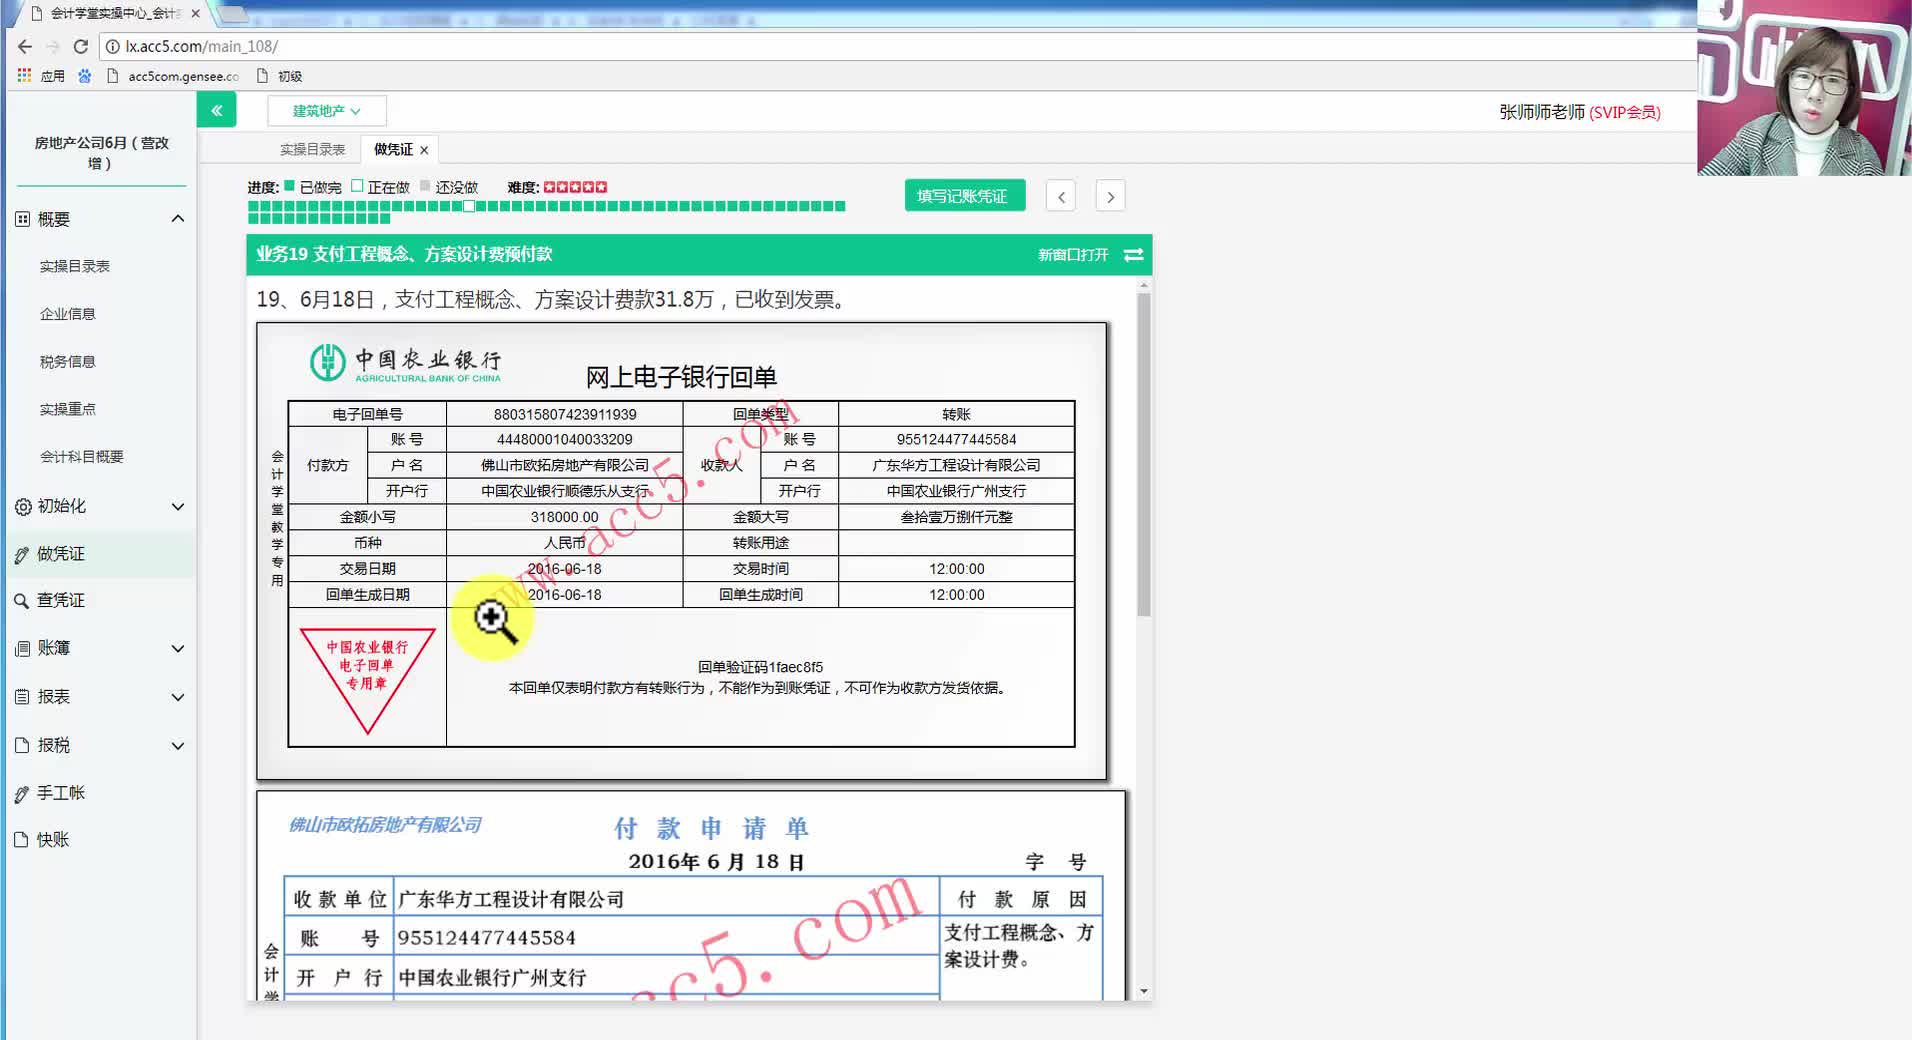Open 账簿 via its book icon
Image resolution: width=1912 pixels, height=1040 pixels.
[22, 648]
